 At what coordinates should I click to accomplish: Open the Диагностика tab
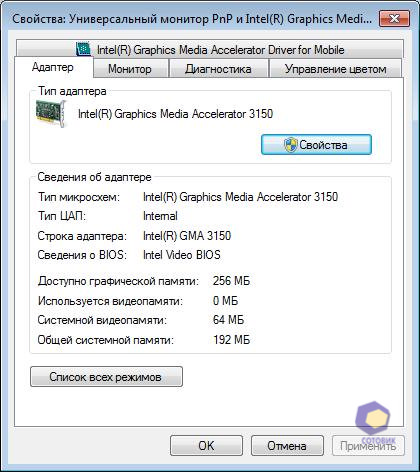[218, 69]
